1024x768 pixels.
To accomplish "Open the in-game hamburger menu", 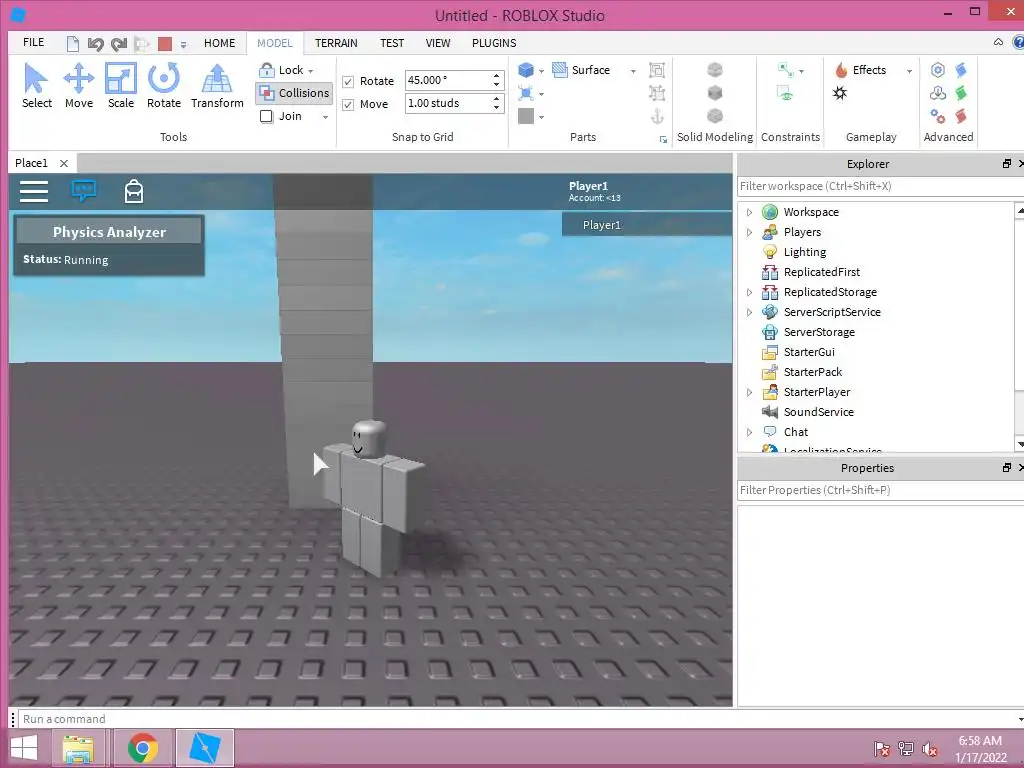I will click(x=34, y=191).
